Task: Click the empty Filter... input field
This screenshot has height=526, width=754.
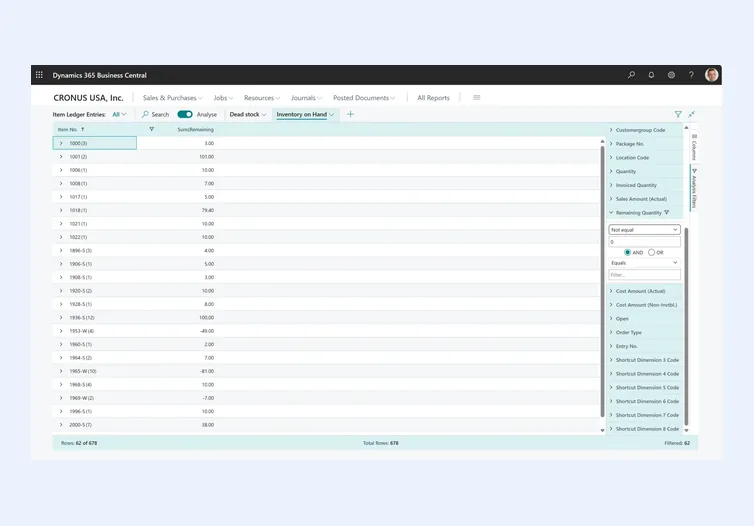Action: tap(644, 275)
